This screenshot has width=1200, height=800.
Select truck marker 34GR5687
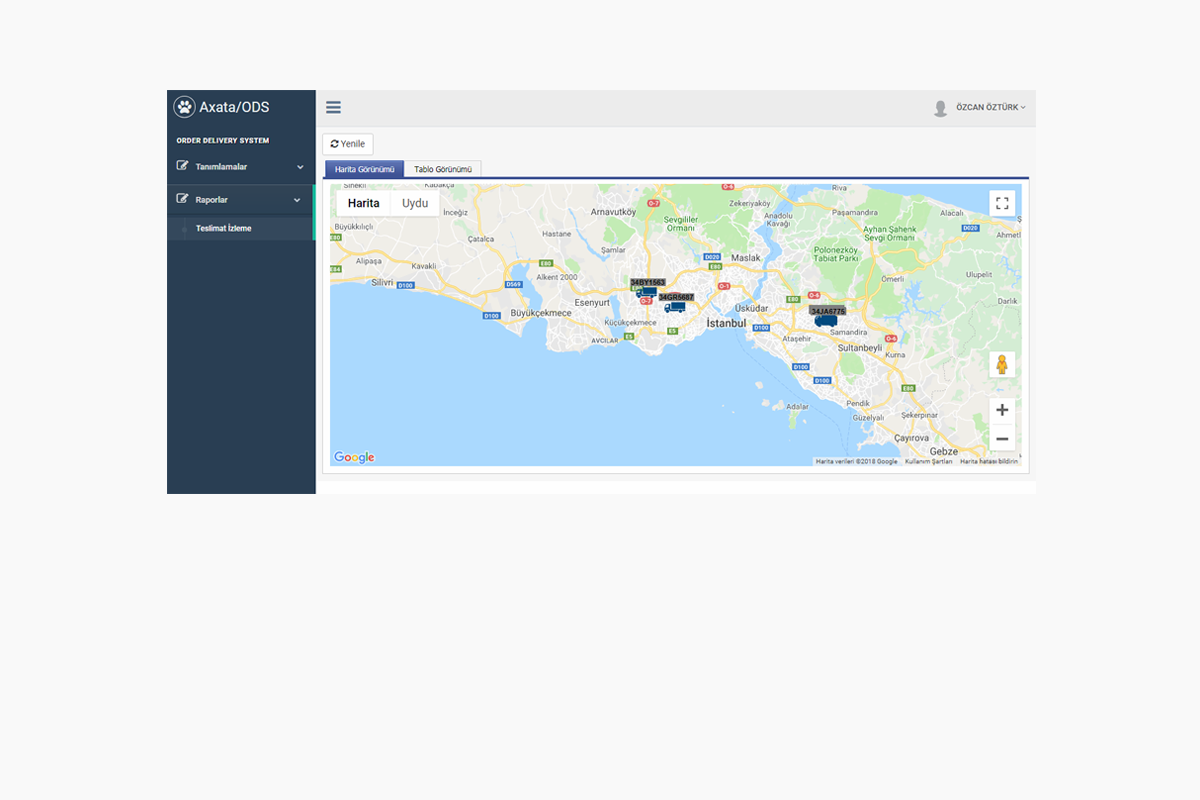tap(675, 307)
